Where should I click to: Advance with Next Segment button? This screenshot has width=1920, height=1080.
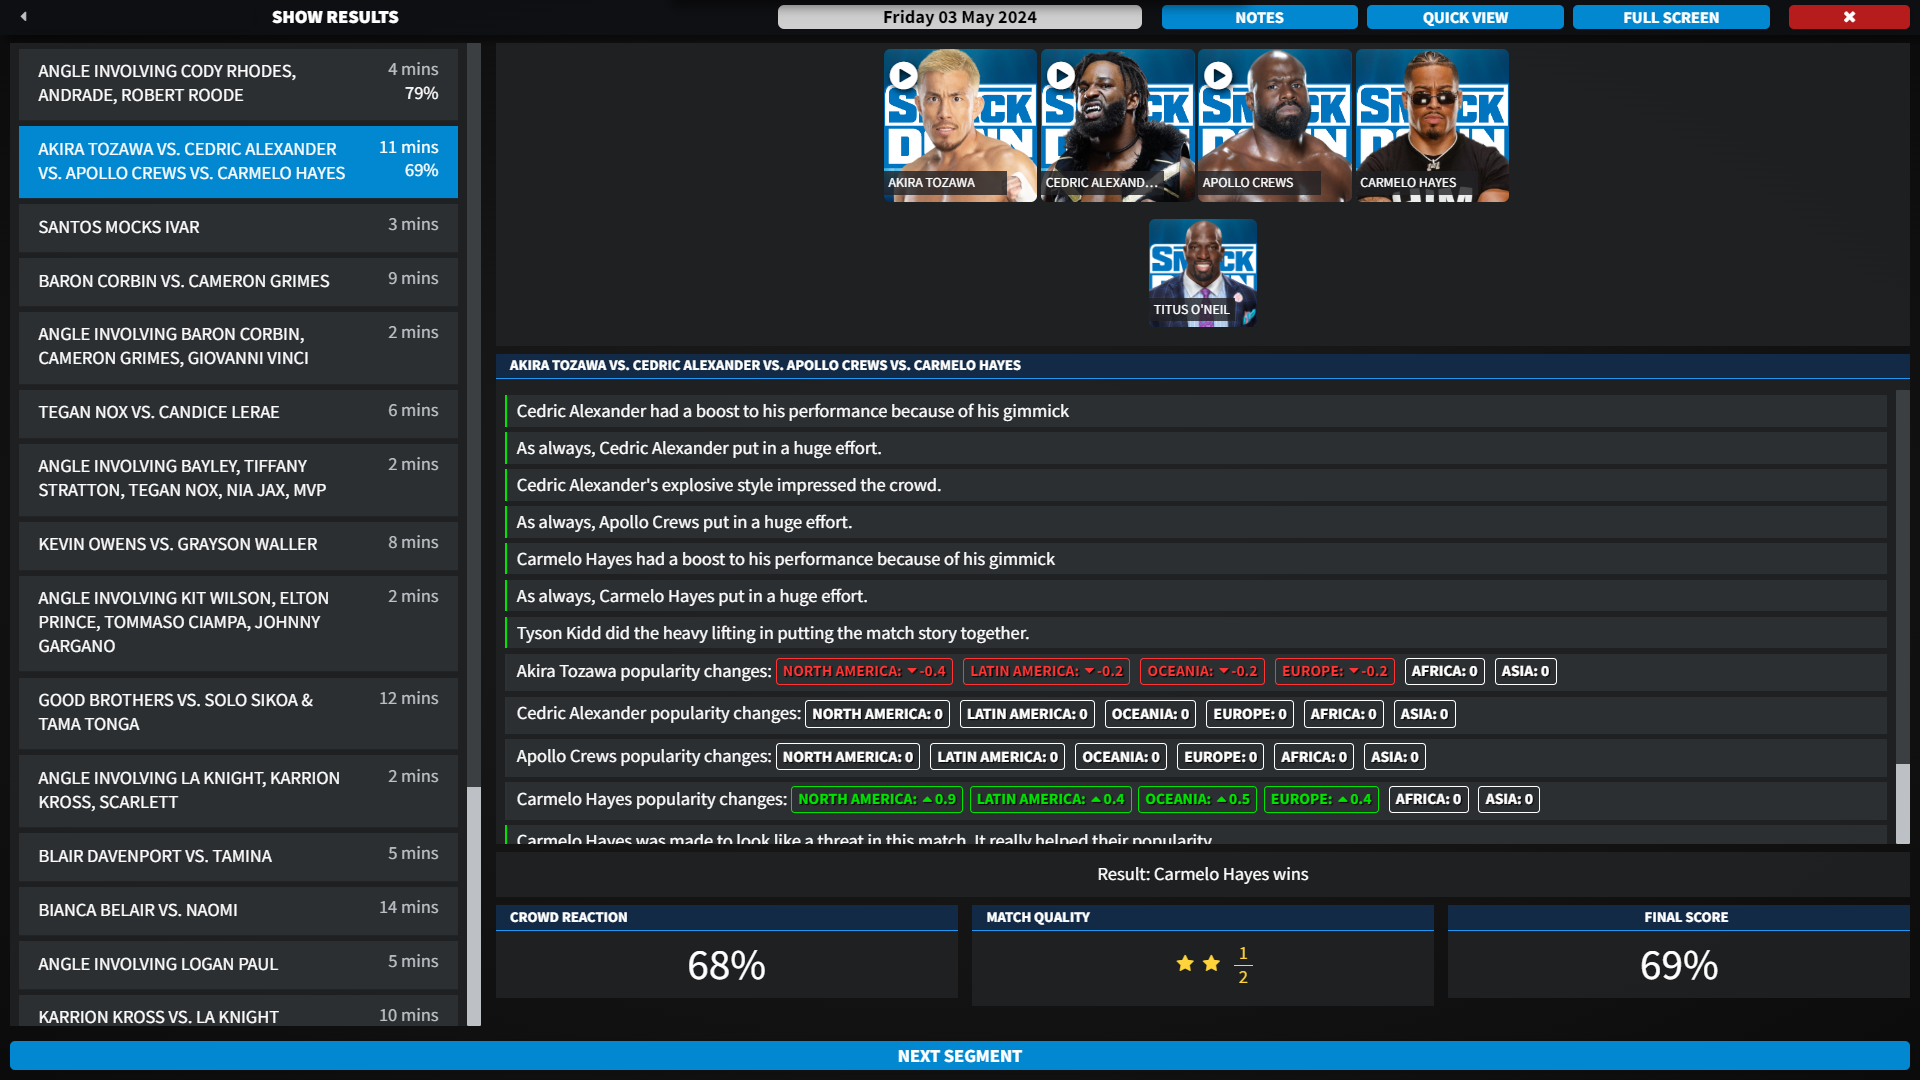tap(959, 1056)
